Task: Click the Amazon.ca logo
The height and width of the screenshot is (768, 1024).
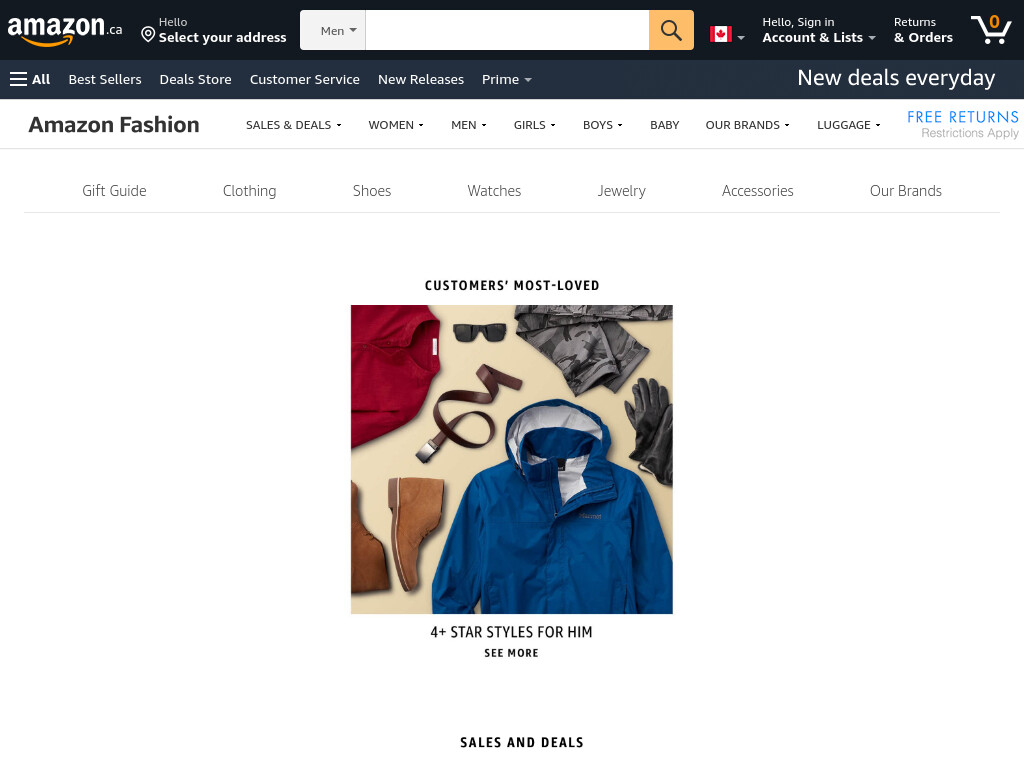Action: [65, 30]
